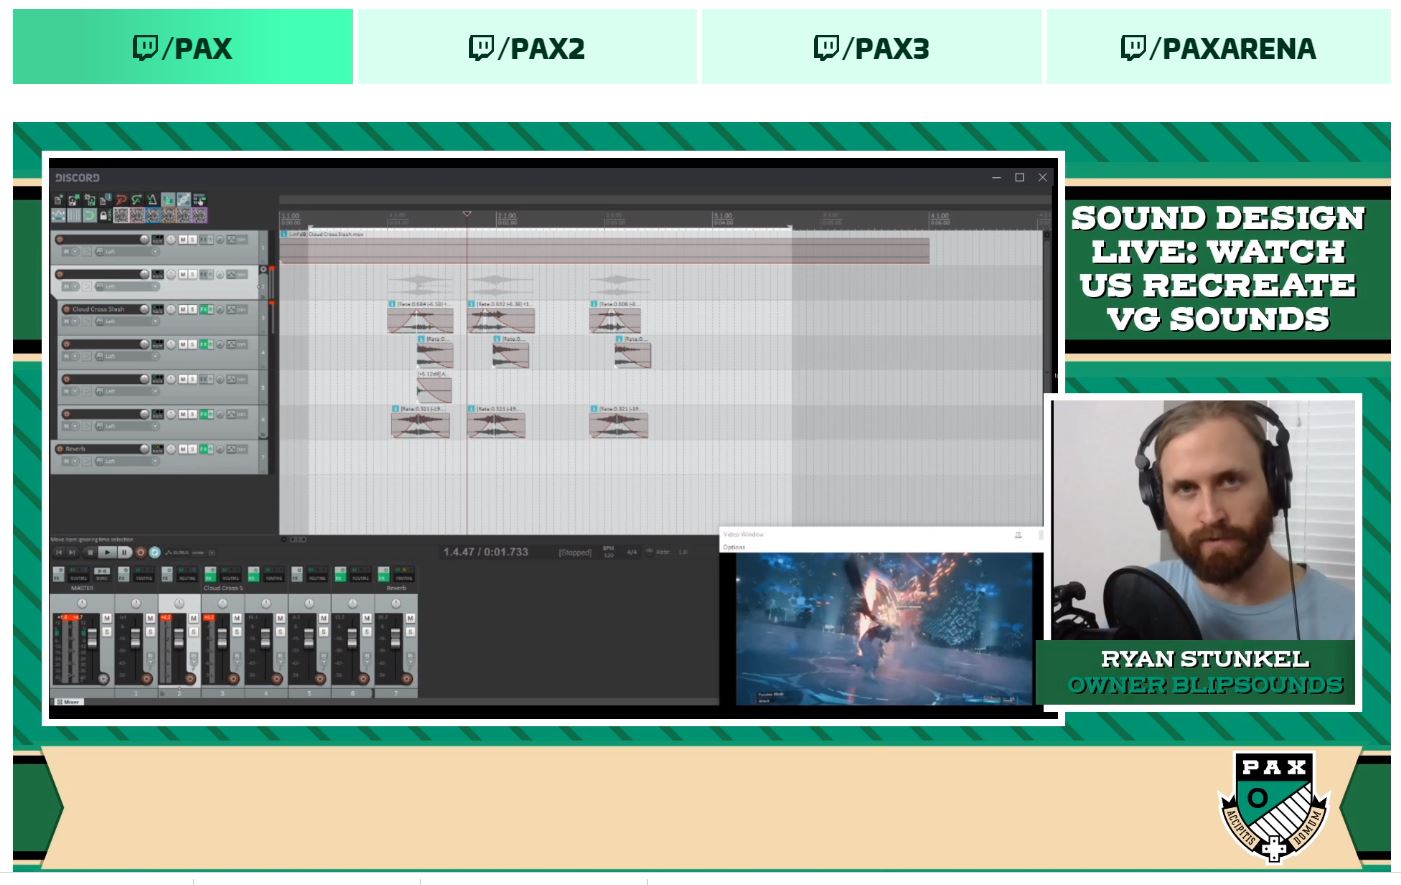Arm the Reverb track for recording
Image resolution: width=1401 pixels, height=885 pixels.
click(x=59, y=449)
